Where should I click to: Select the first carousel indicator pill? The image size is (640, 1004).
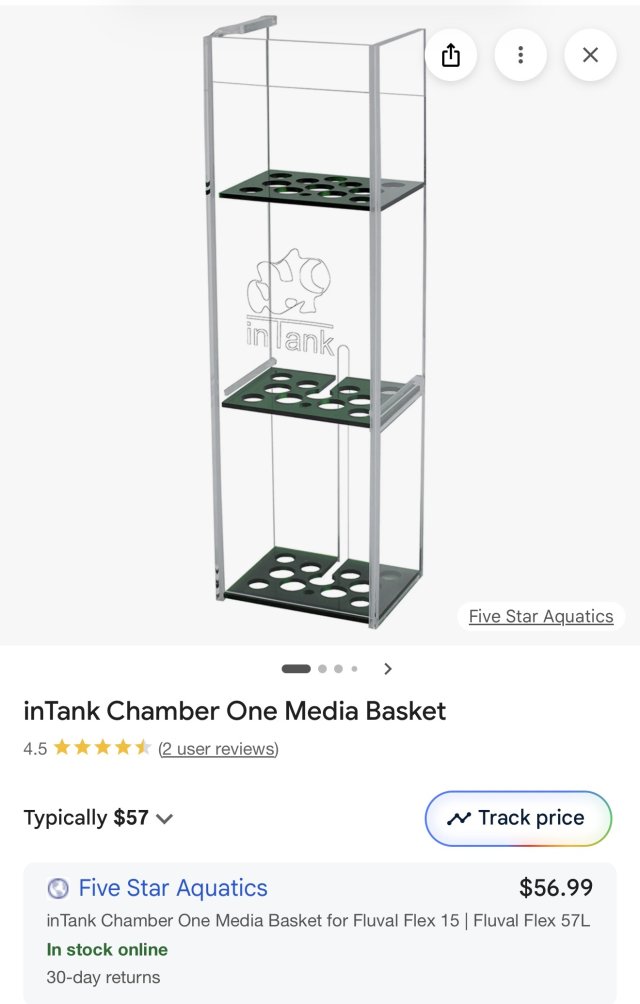click(296, 669)
